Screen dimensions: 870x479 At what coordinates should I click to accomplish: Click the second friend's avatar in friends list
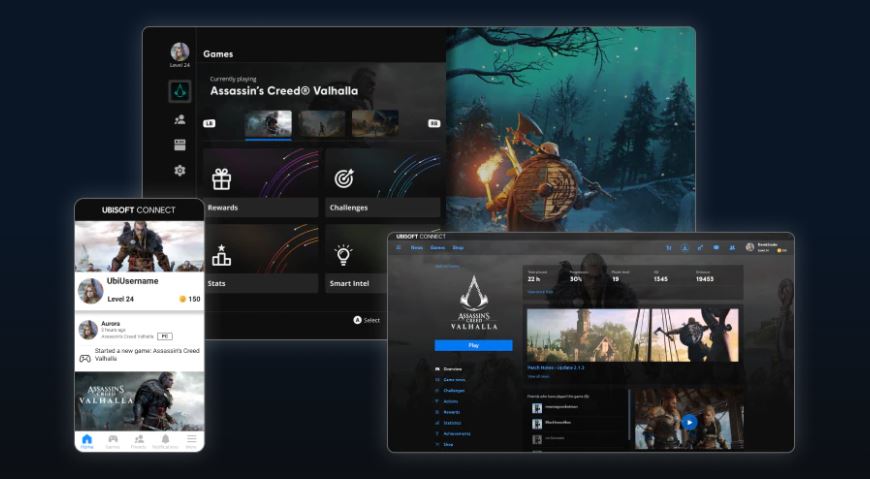(537, 423)
